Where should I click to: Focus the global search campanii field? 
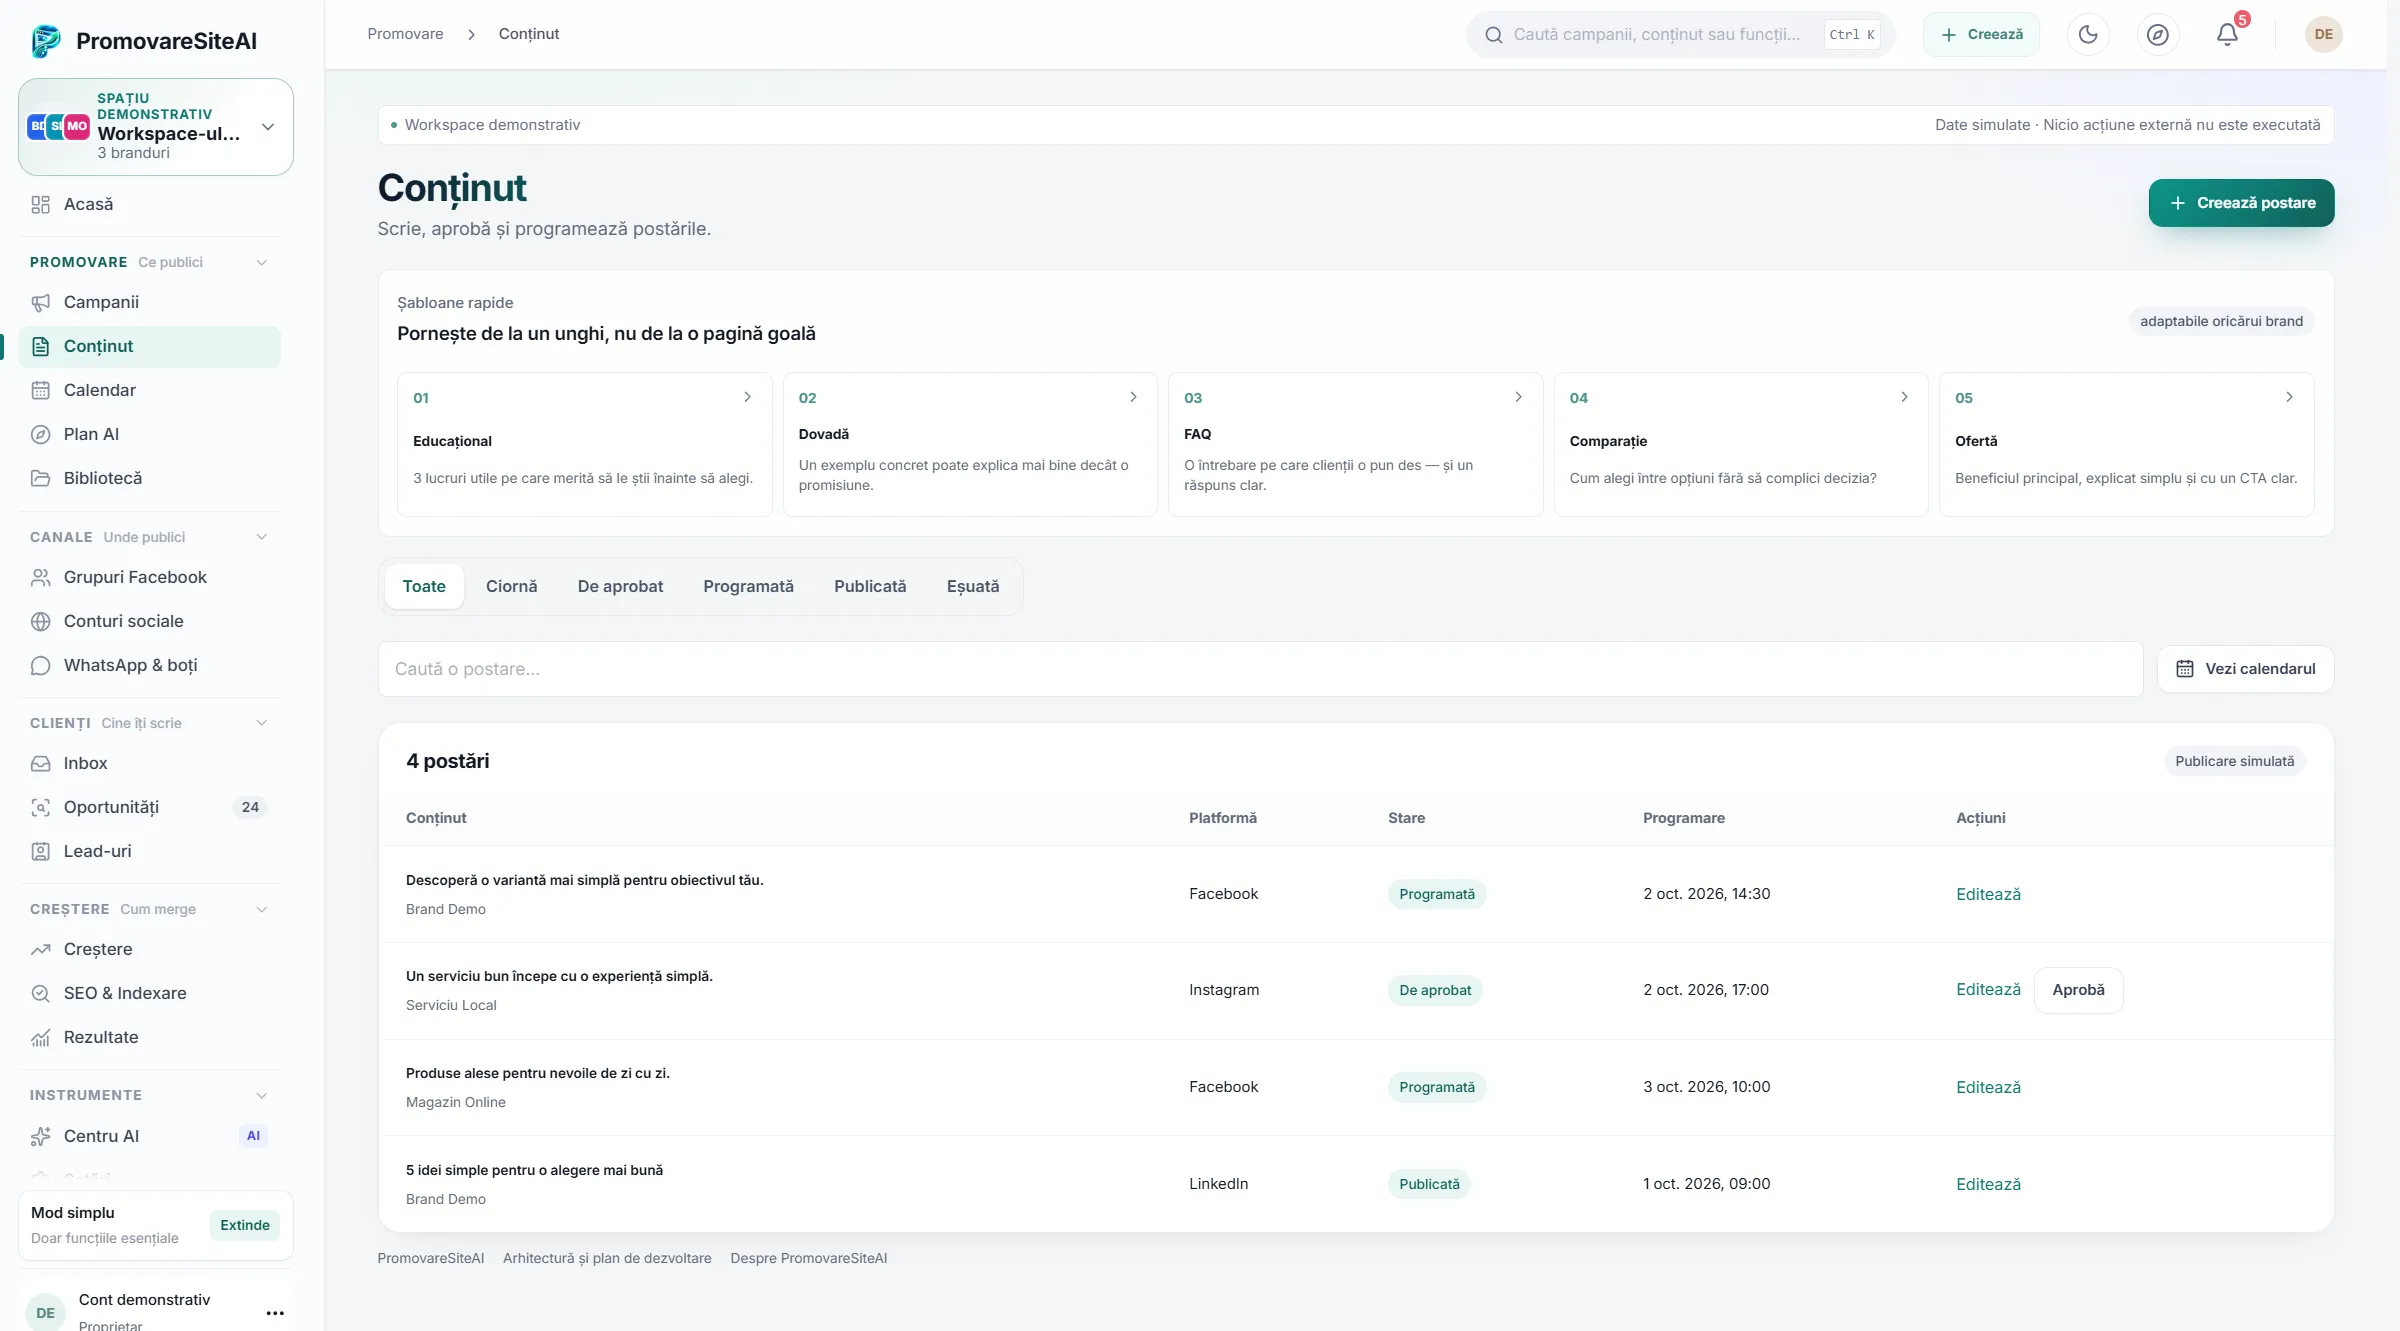click(x=1680, y=34)
